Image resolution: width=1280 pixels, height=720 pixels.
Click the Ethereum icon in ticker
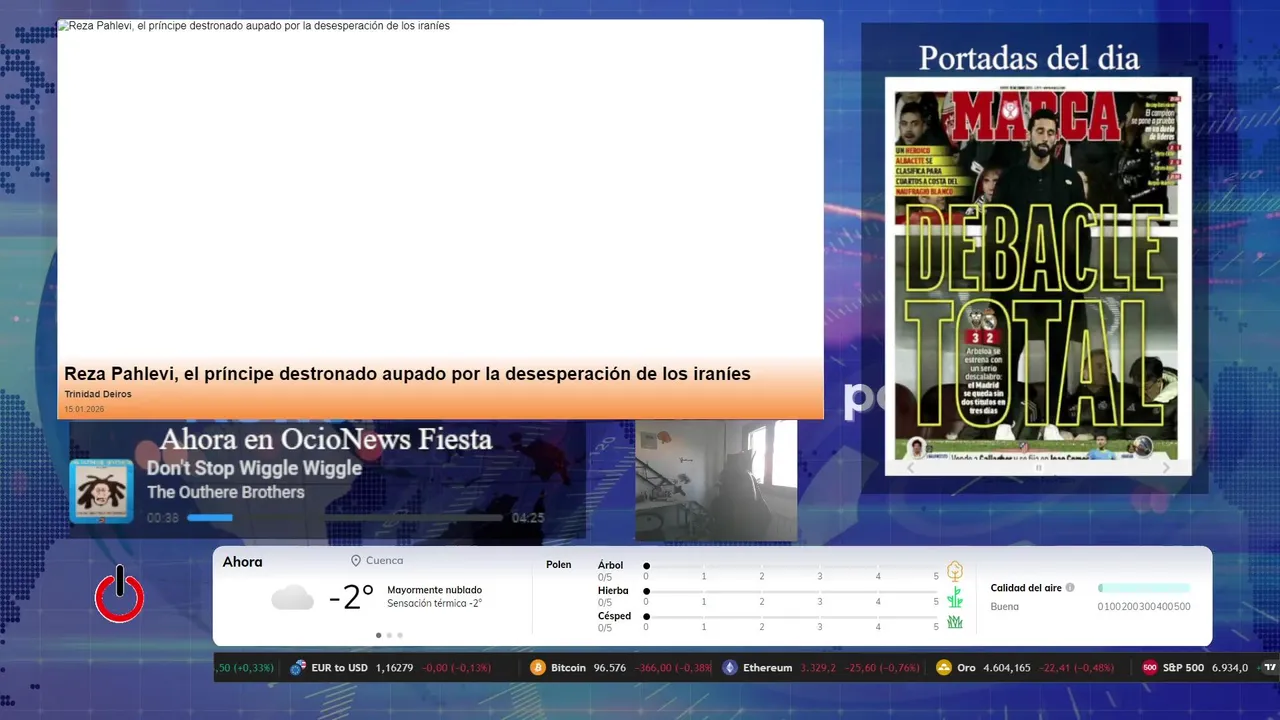(730, 668)
